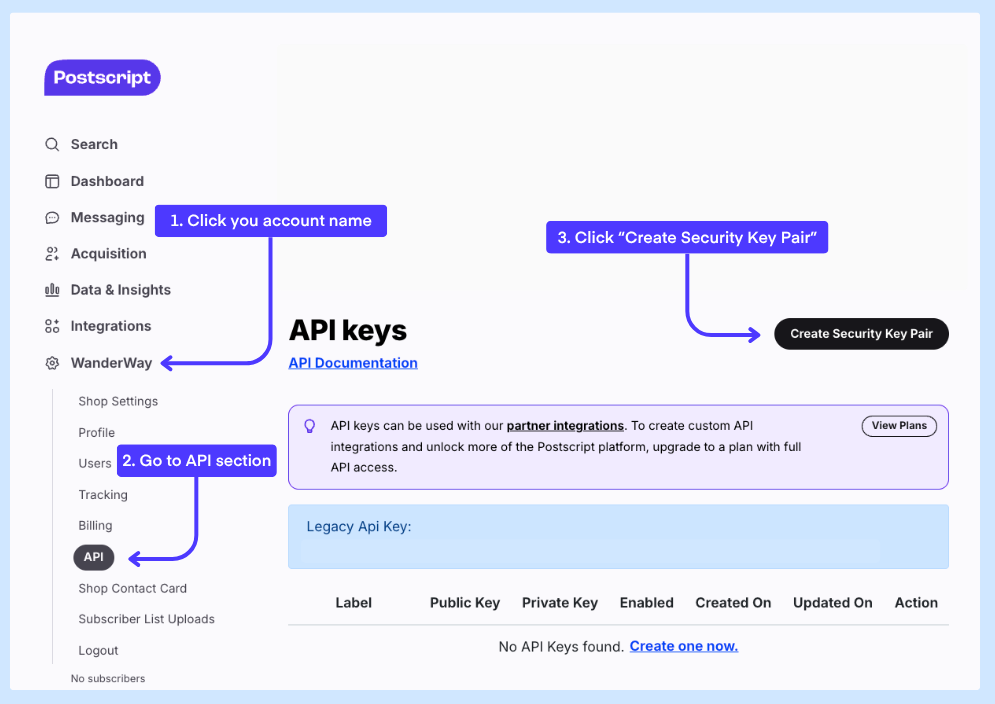Open Data & Insights

click(x=121, y=290)
